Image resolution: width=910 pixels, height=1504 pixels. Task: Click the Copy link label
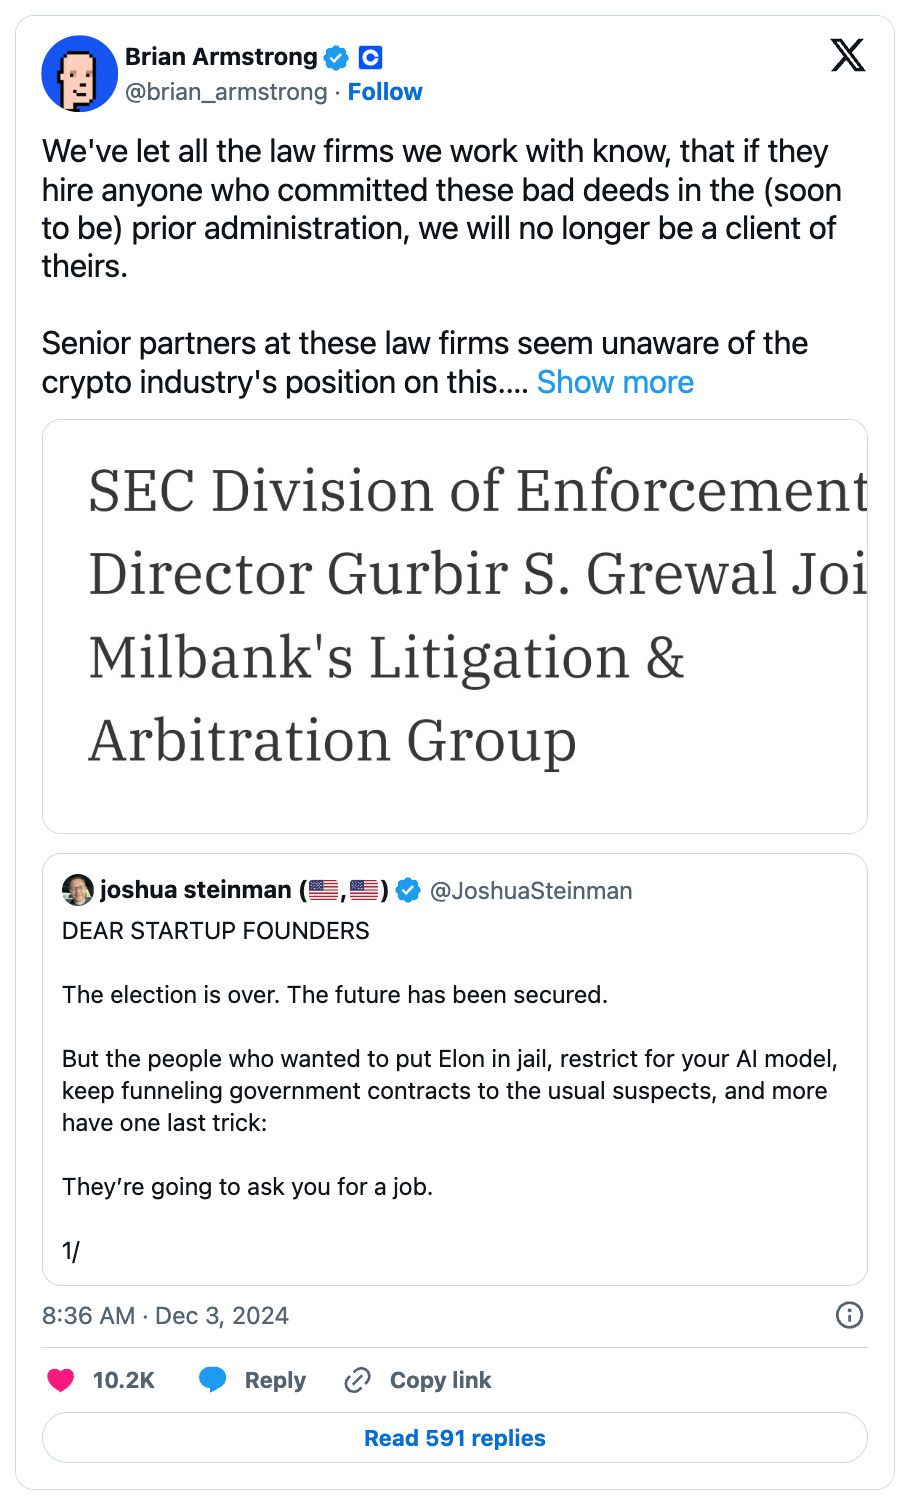point(440,1380)
